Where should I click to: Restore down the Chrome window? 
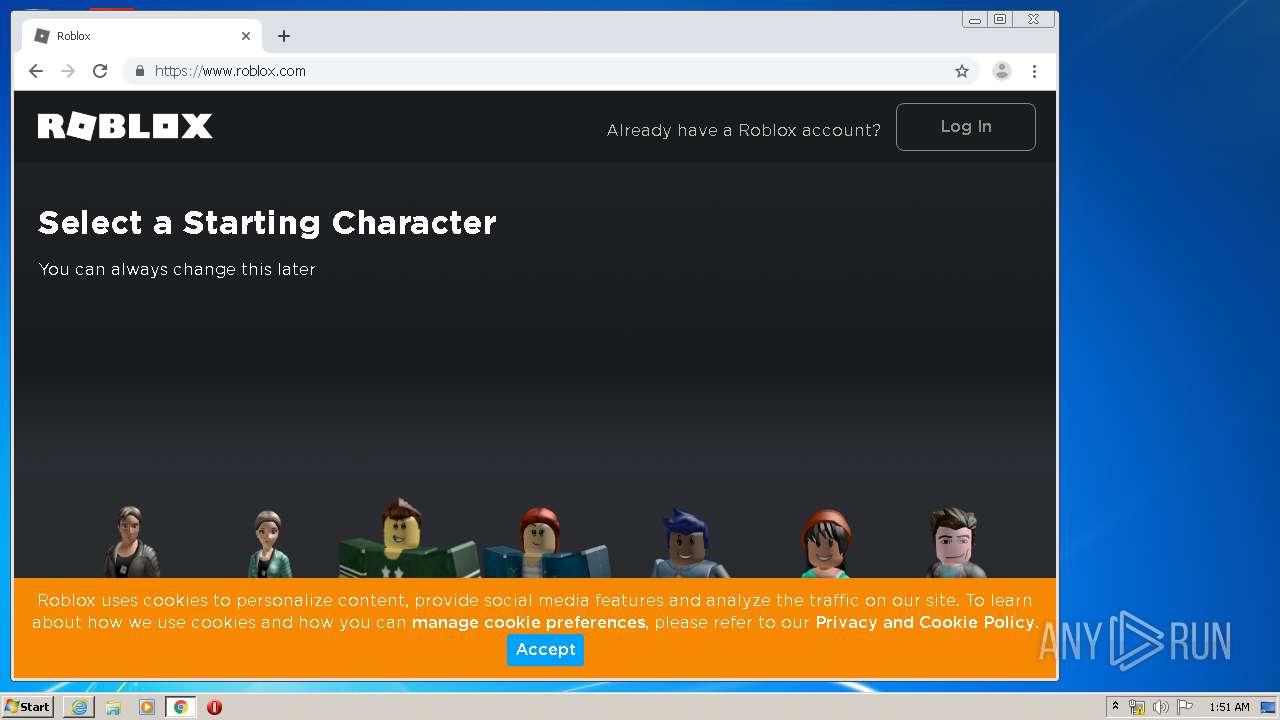tap(1000, 19)
